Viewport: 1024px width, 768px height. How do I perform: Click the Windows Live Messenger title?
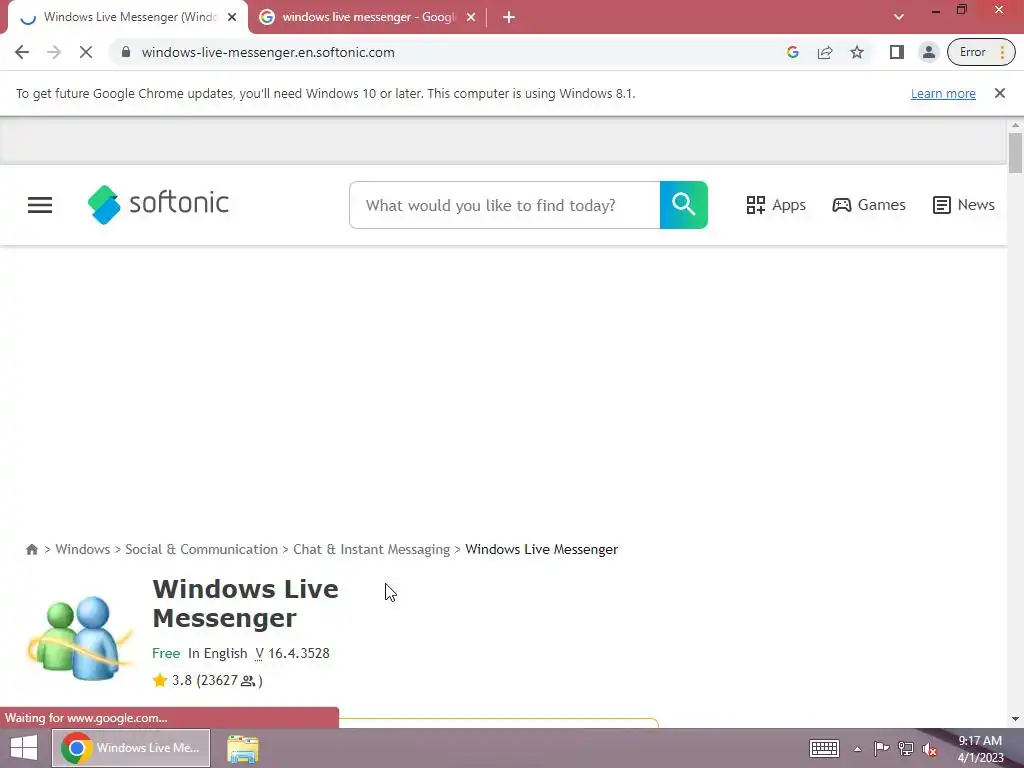click(246, 603)
